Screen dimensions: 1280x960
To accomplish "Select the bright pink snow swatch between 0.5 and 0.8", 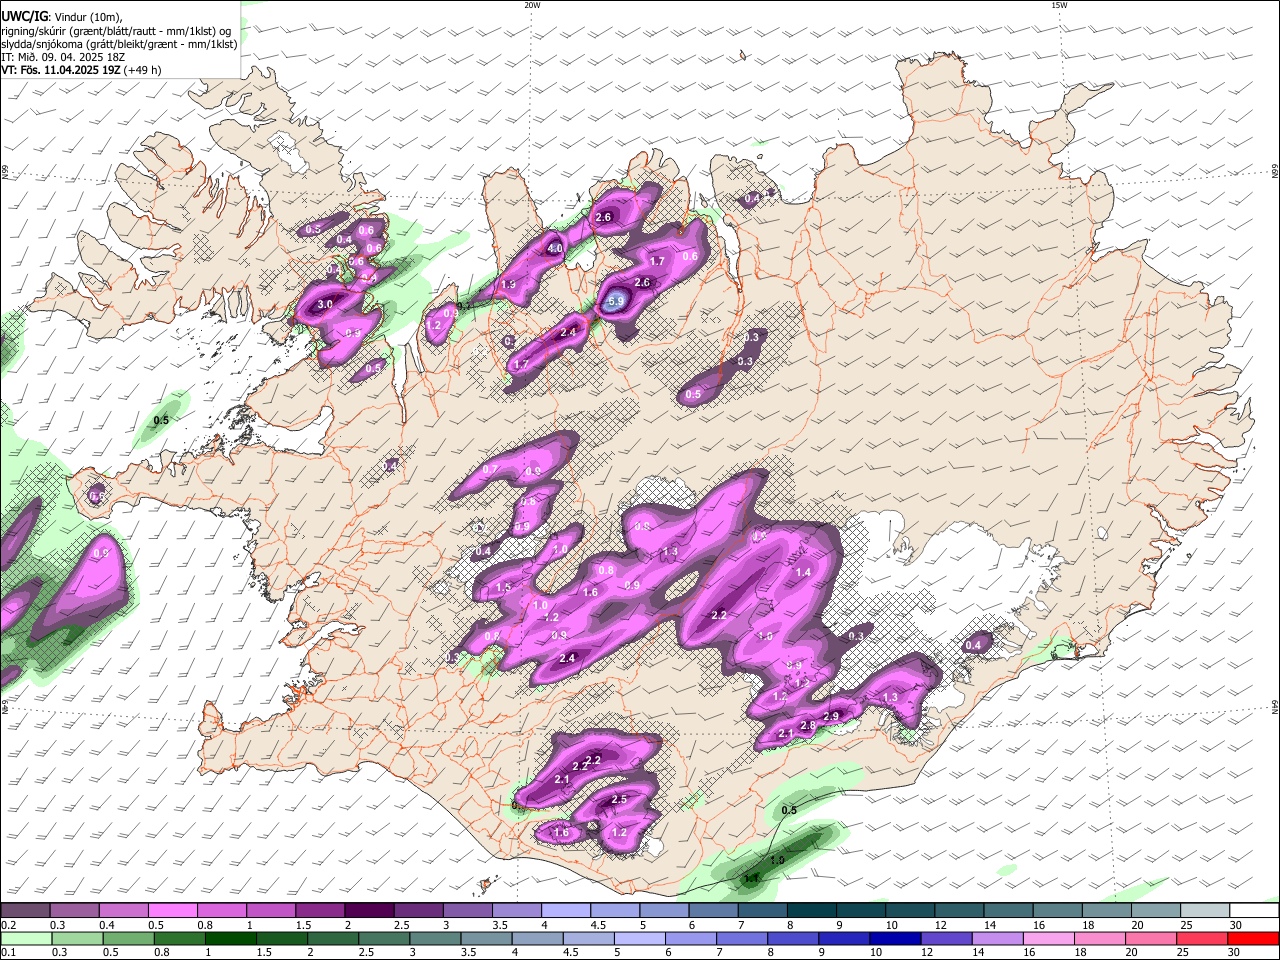I will tap(172, 910).
